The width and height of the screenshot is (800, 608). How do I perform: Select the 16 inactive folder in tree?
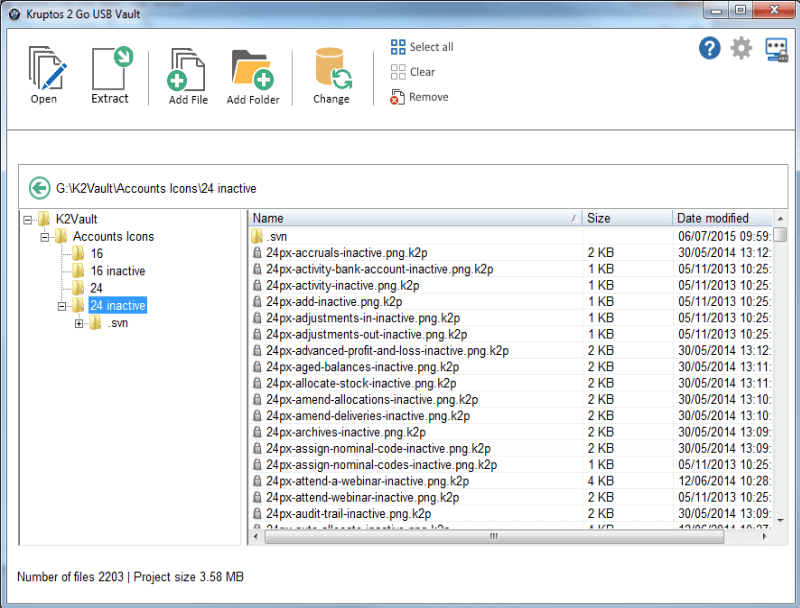(x=117, y=271)
